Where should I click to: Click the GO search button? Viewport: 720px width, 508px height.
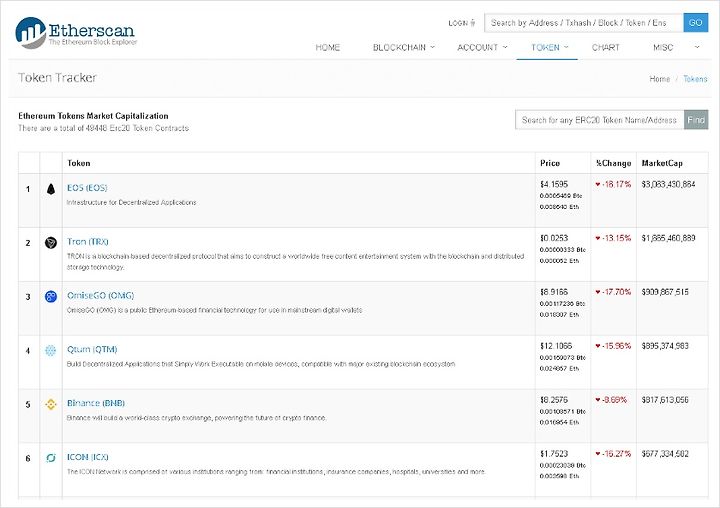(696, 23)
